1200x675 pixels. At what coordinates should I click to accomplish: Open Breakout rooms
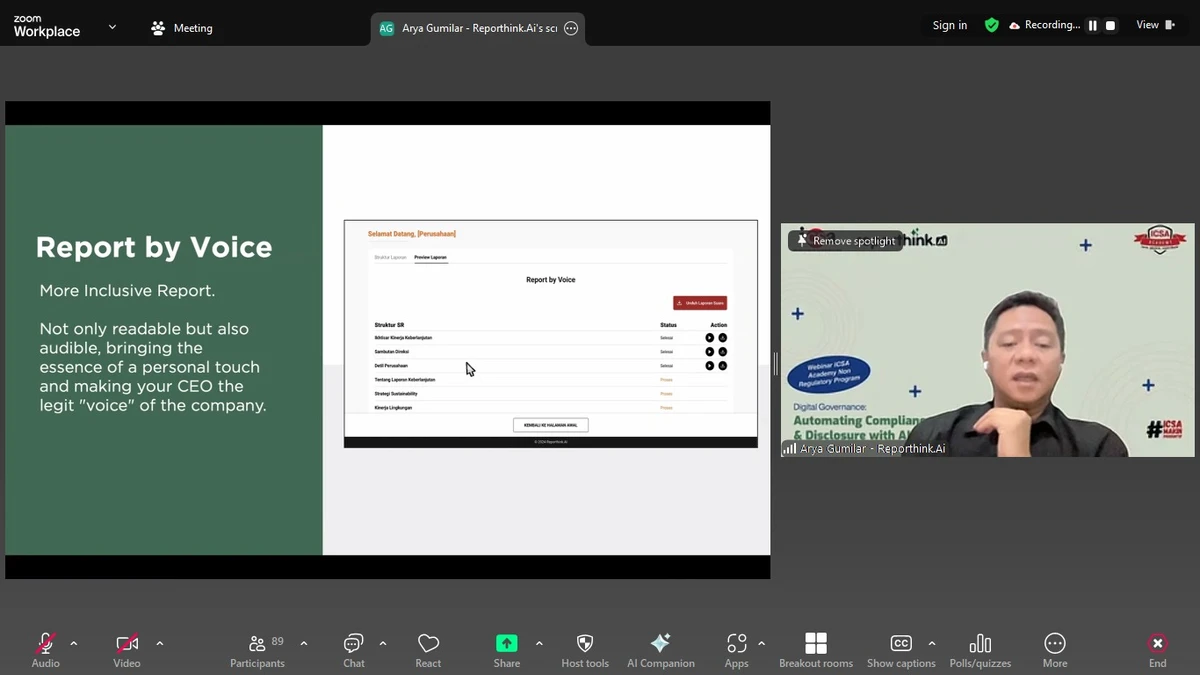click(816, 649)
